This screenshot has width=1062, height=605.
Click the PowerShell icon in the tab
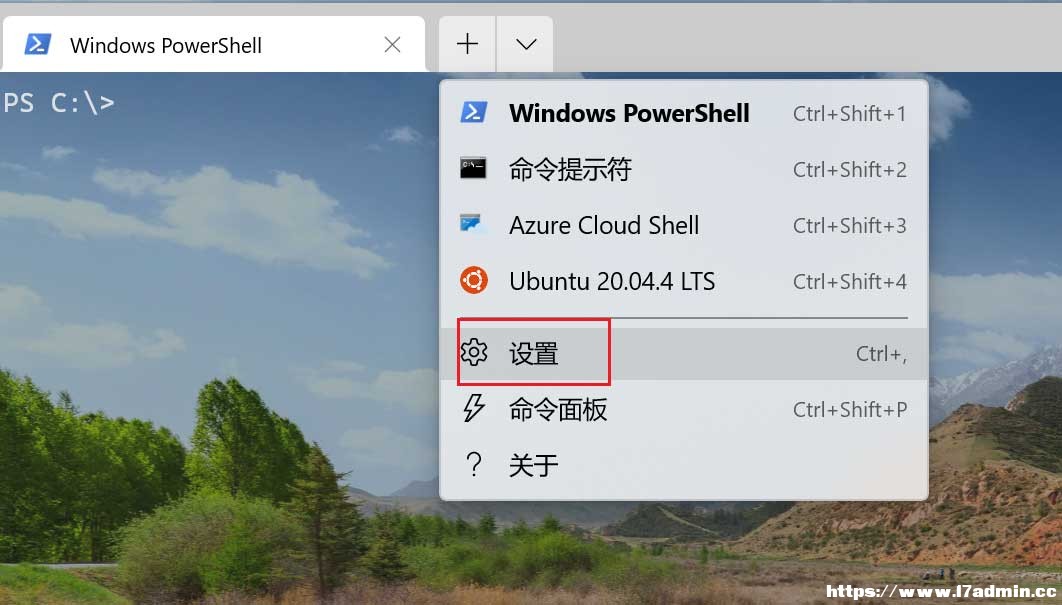point(37,45)
